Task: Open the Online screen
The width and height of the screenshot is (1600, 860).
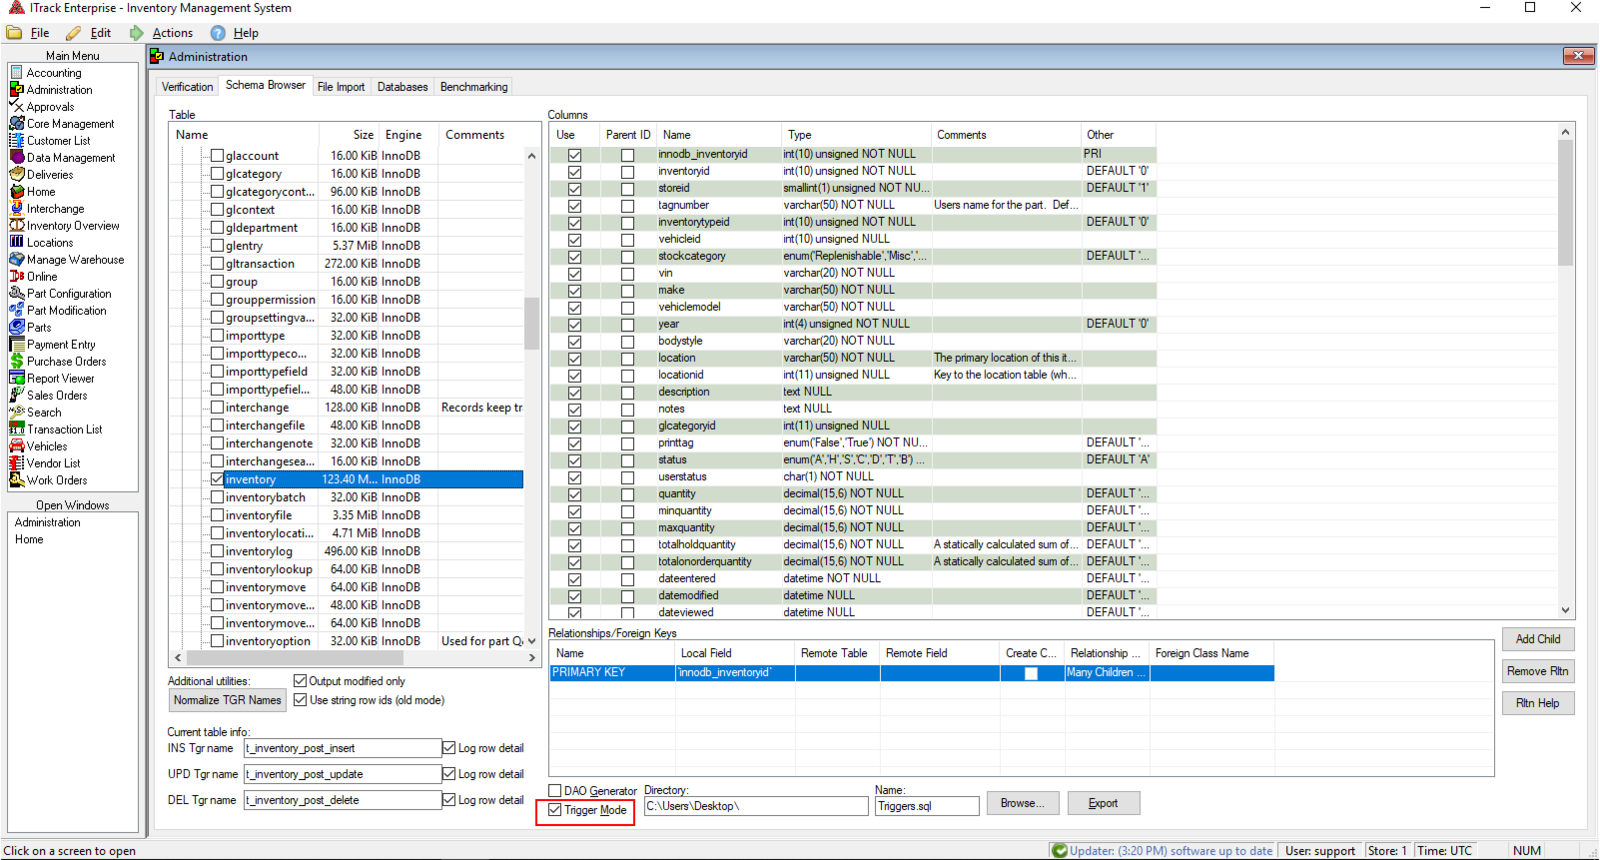Action: pos(42,277)
